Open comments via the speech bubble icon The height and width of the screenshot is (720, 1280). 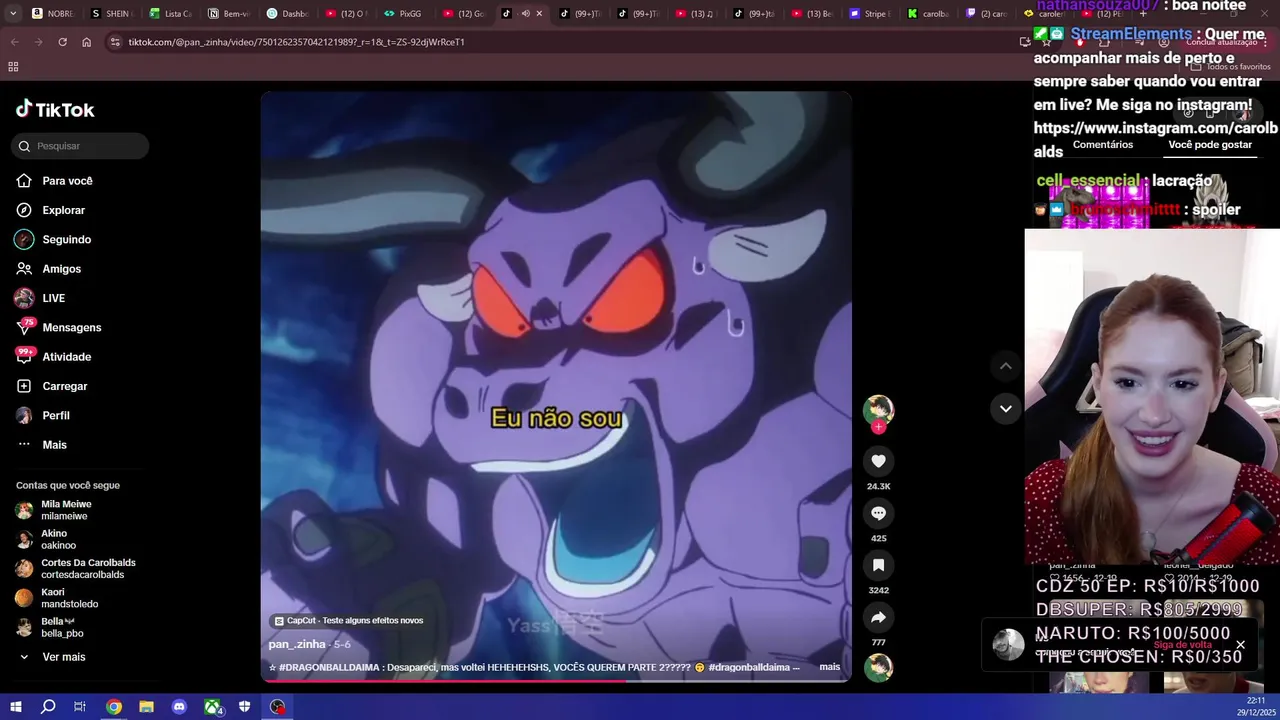point(878,513)
